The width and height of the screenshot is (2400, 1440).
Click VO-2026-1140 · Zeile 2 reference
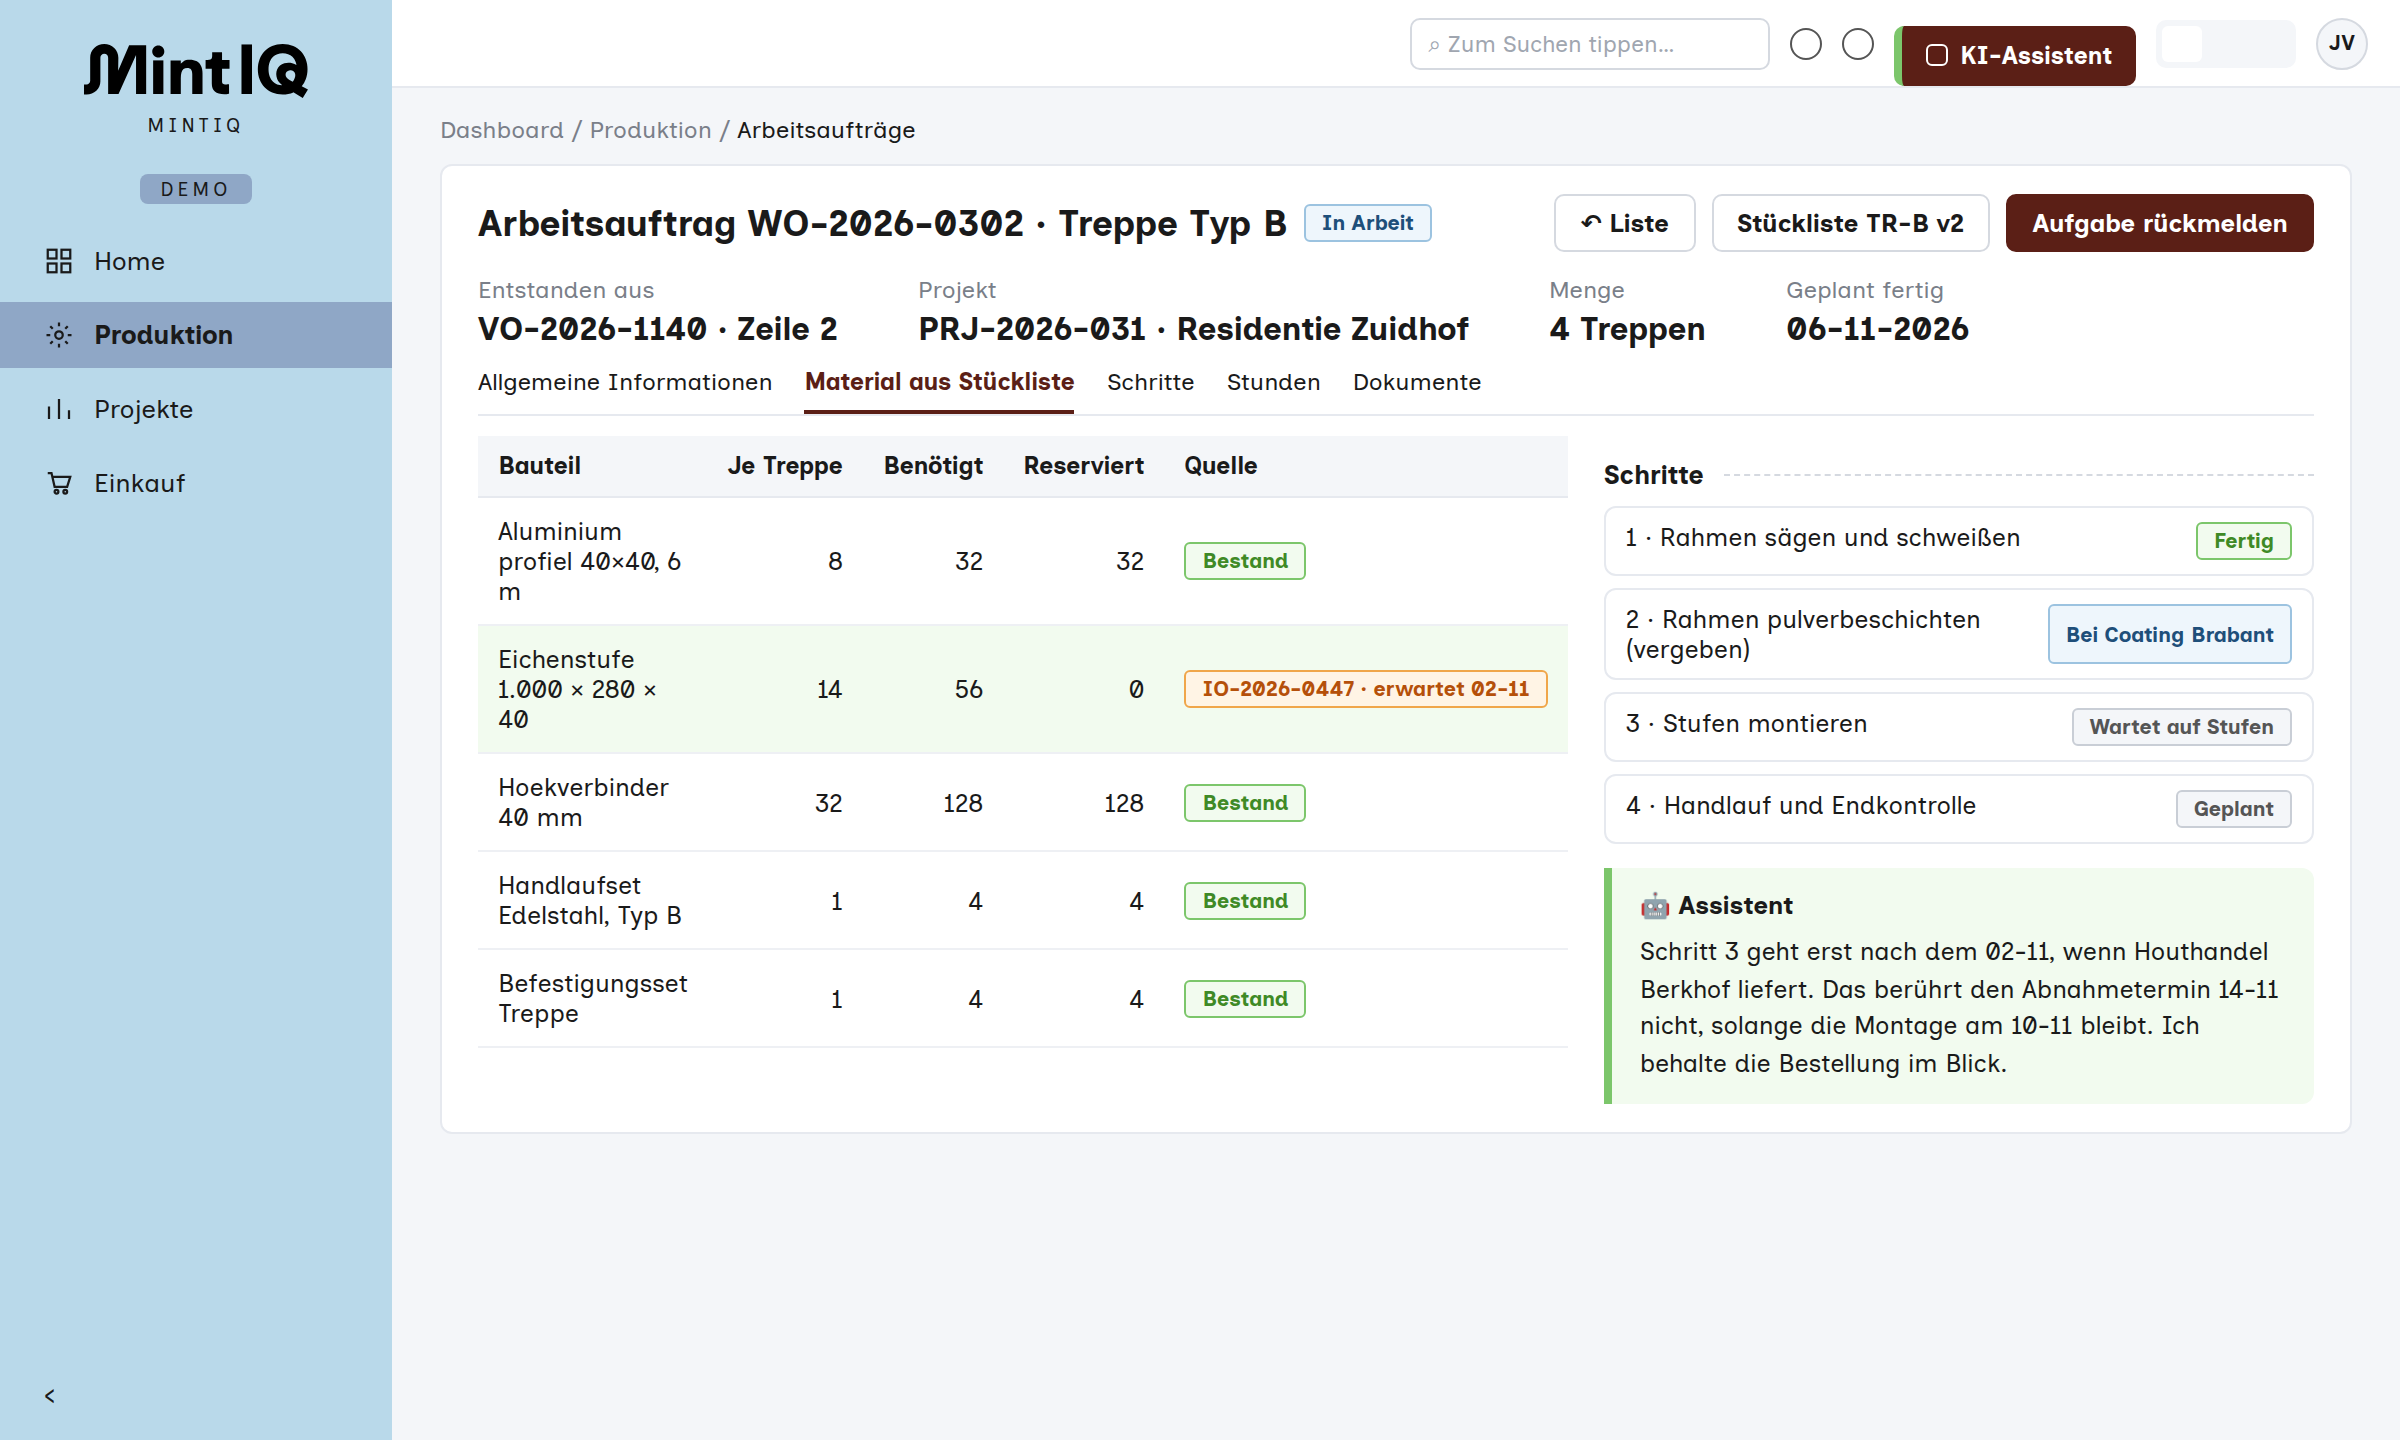point(658,329)
